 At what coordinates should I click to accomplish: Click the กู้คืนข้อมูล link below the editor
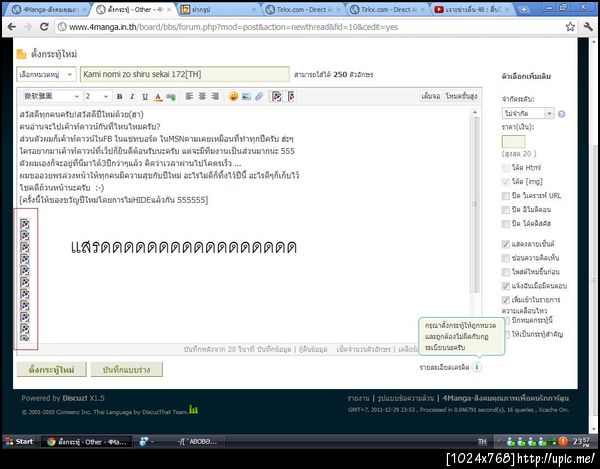pos(313,349)
